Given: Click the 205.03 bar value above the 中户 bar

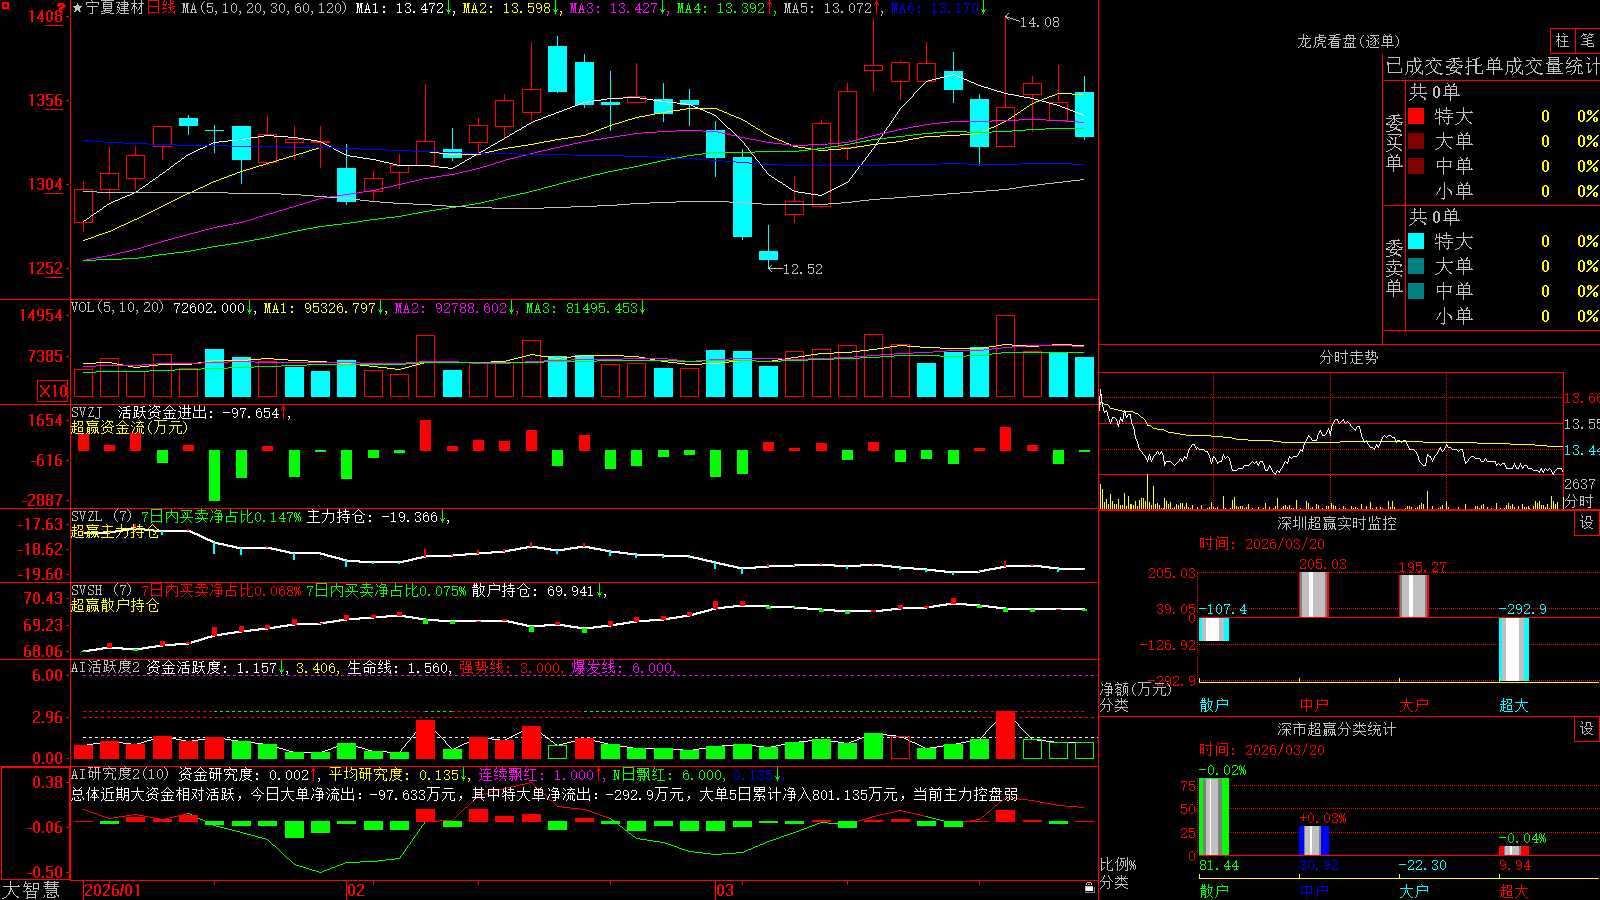Looking at the screenshot, I should 1323,564.
